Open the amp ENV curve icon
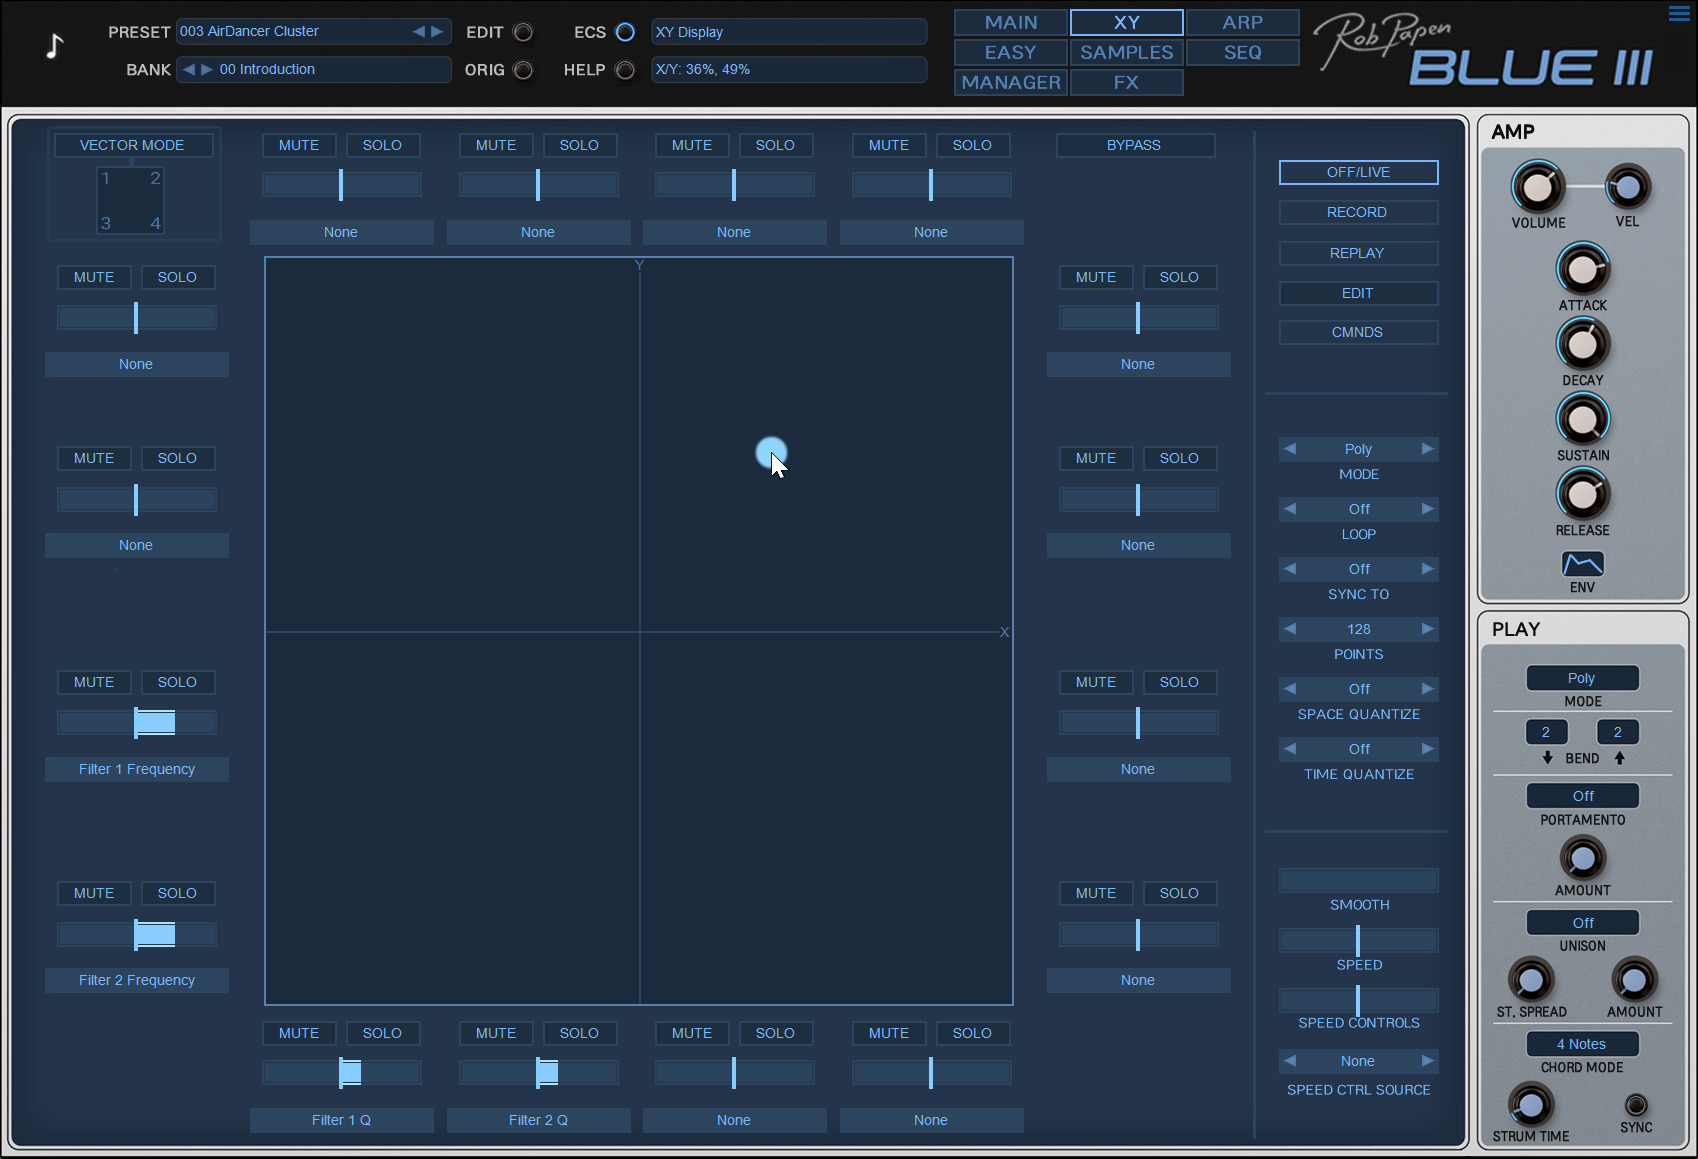1698x1159 pixels. coord(1583,564)
